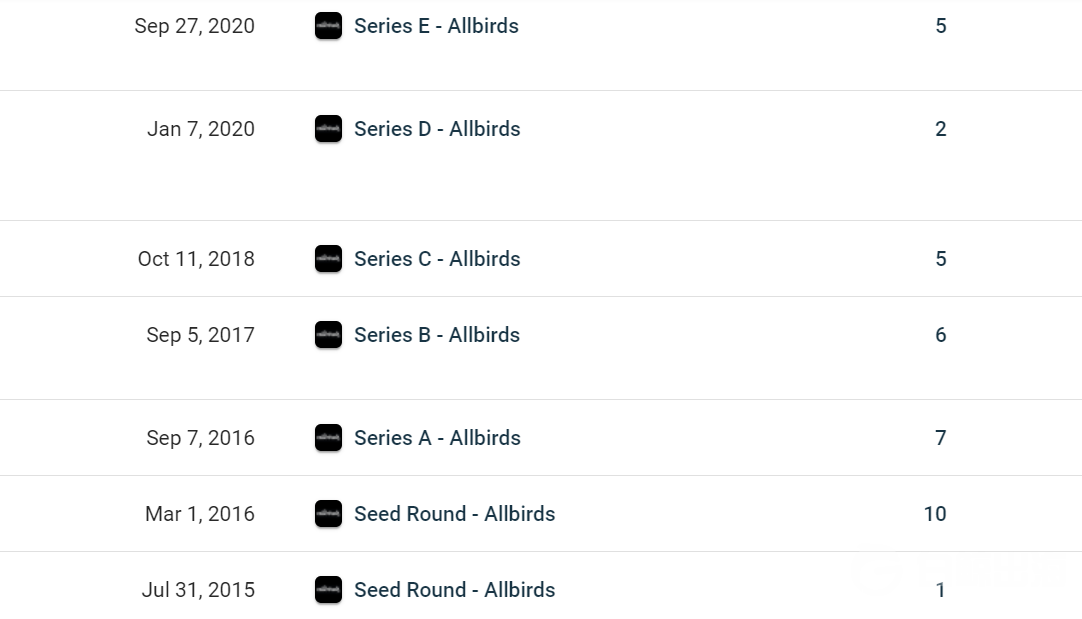Open the Series C - Allbirds link
This screenshot has width=1082, height=619.
tap(437, 259)
